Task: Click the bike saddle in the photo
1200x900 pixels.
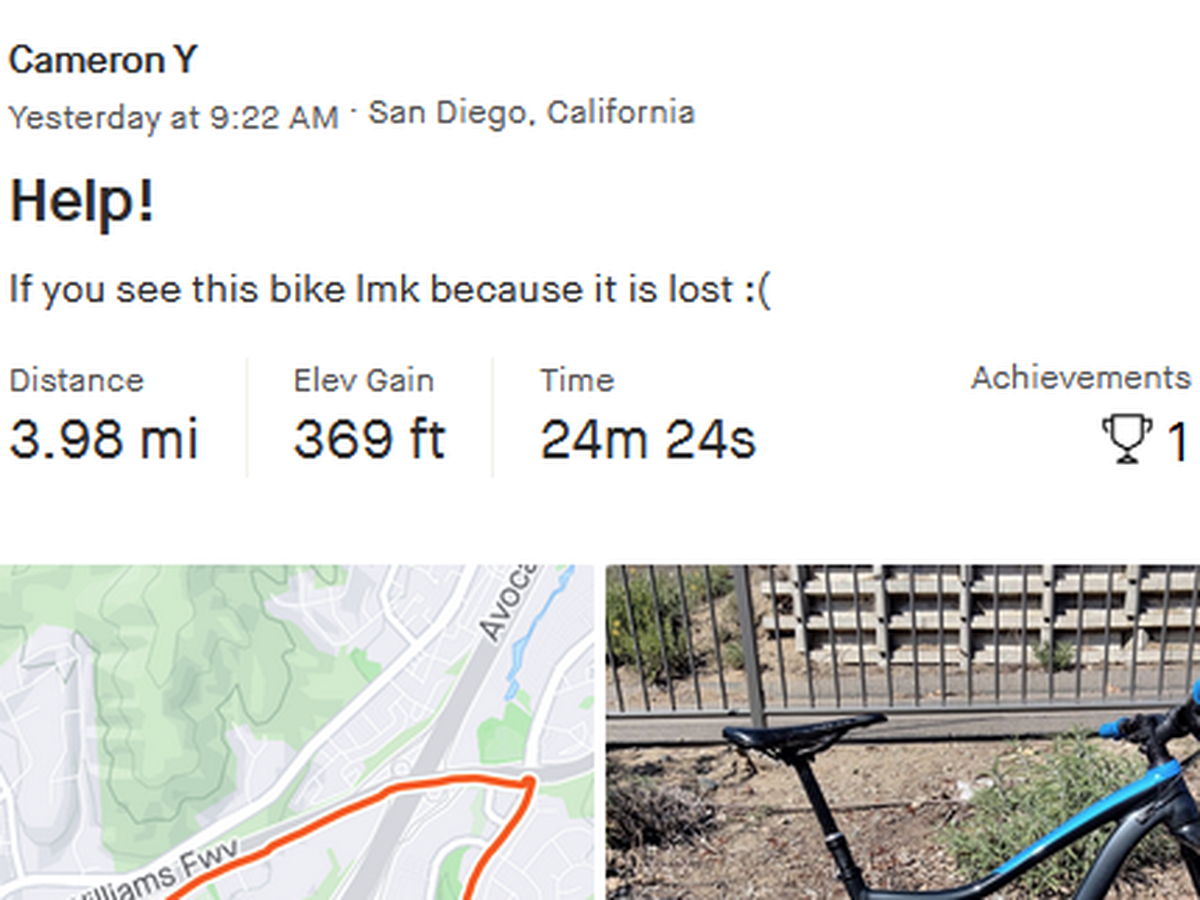Action: pos(800,733)
